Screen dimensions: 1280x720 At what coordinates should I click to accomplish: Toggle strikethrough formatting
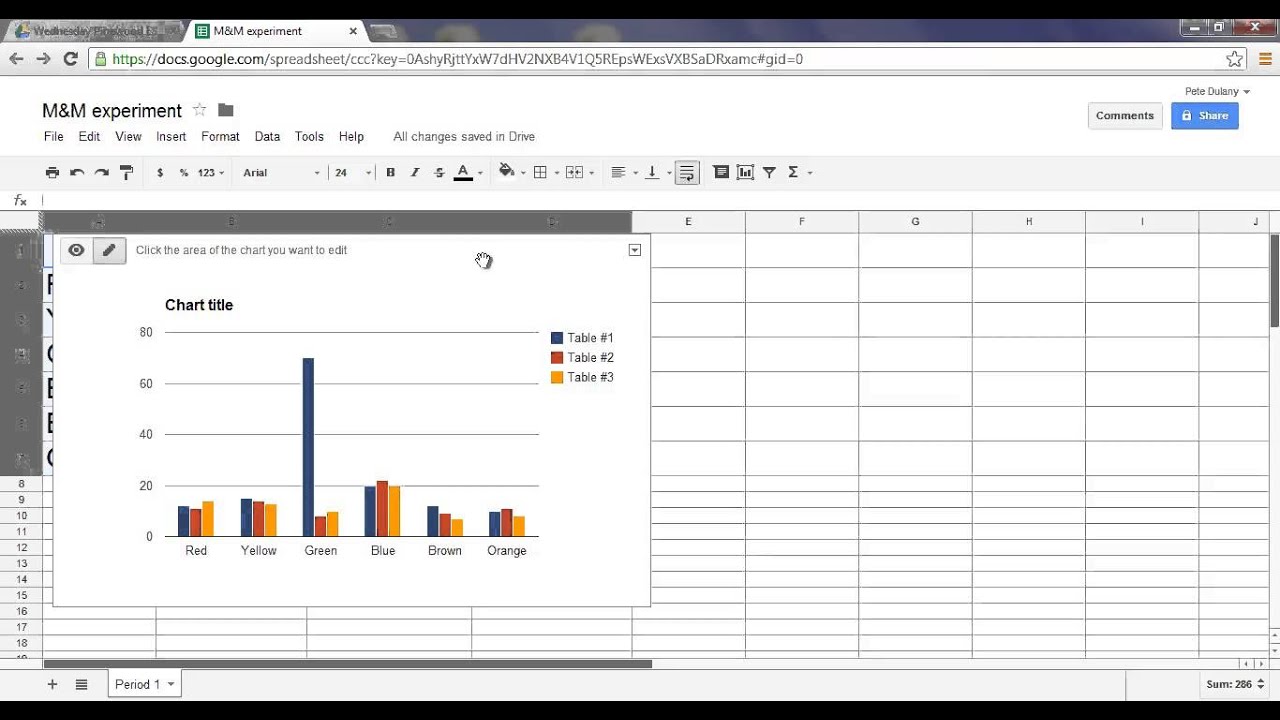pos(439,172)
